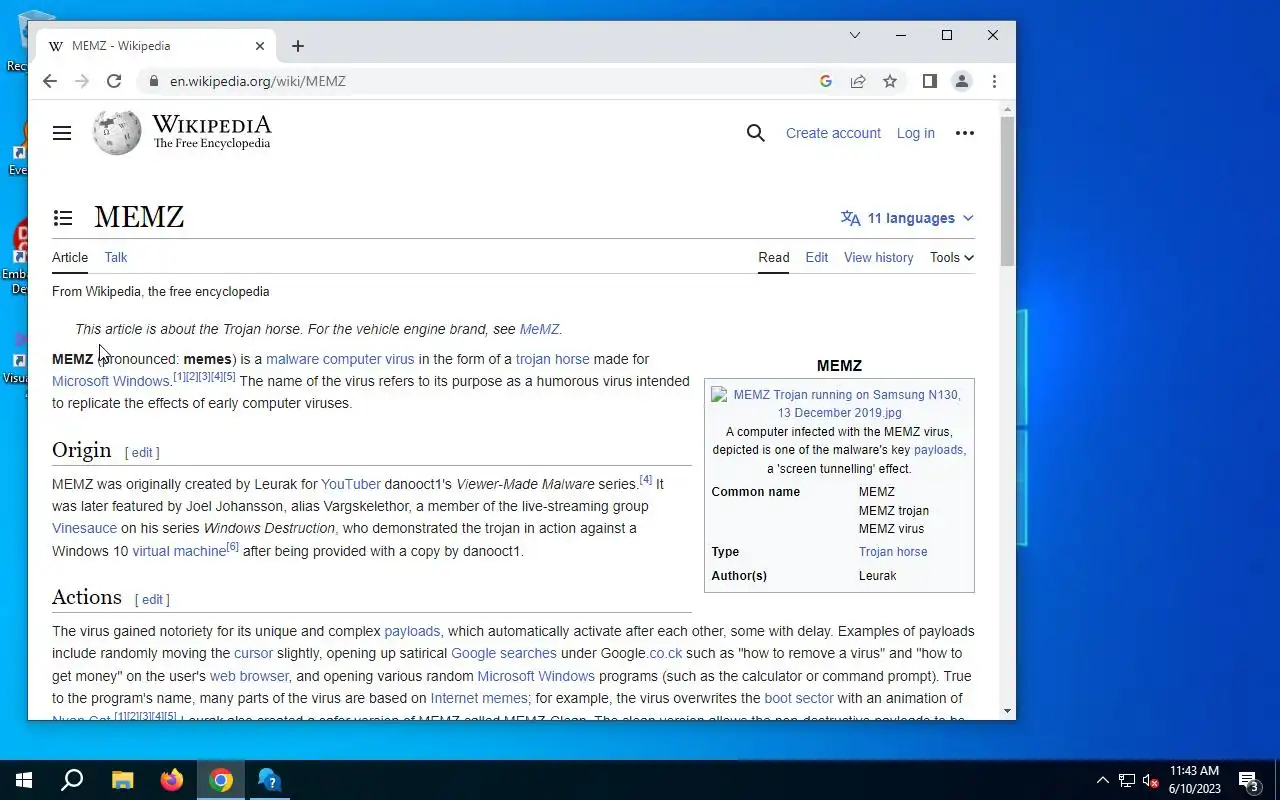Launch Firefox from the taskbar

(x=172, y=780)
